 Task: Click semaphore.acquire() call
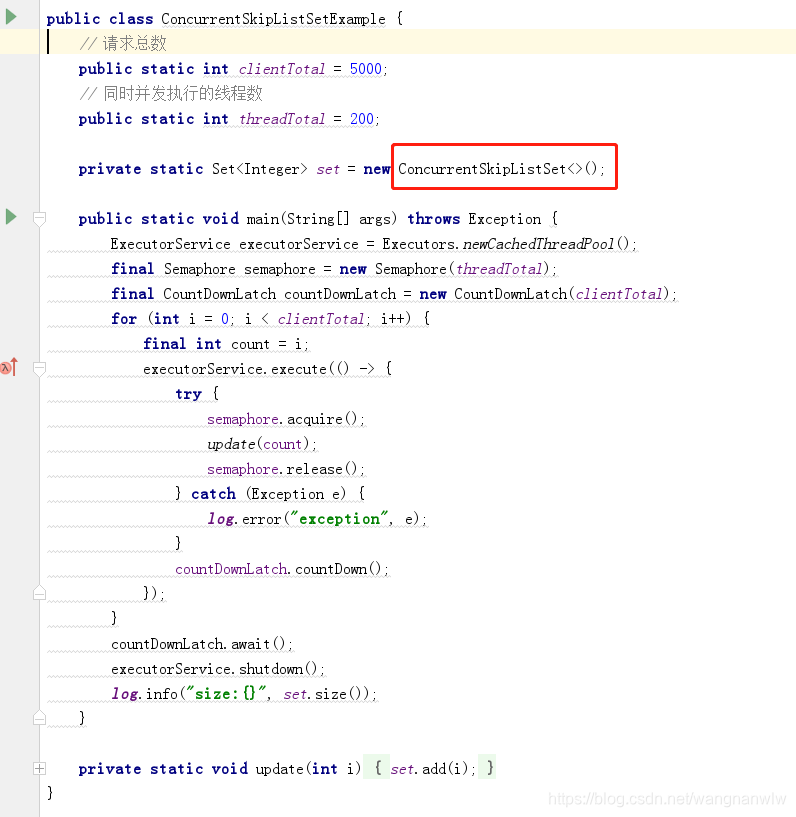click(x=286, y=419)
